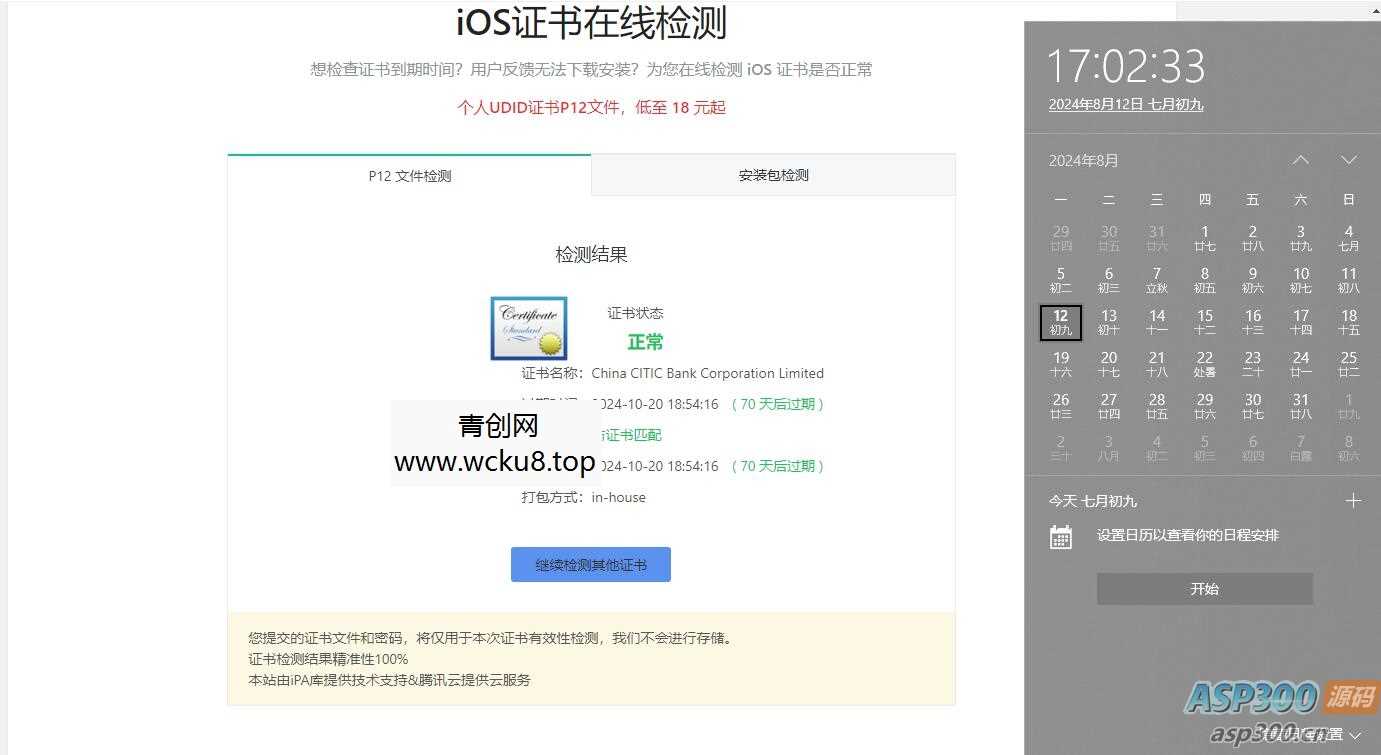Switch to the 安装包检测 tab
1381x755 pixels.
[772, 175]
